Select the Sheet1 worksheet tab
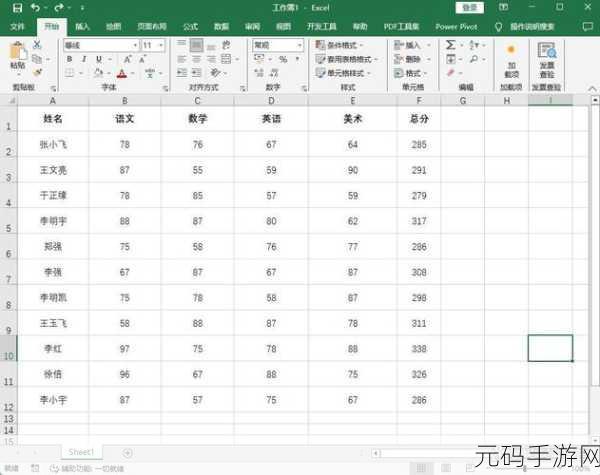The width and height of the screenshot is (600, 475). (x=81, y=452)
